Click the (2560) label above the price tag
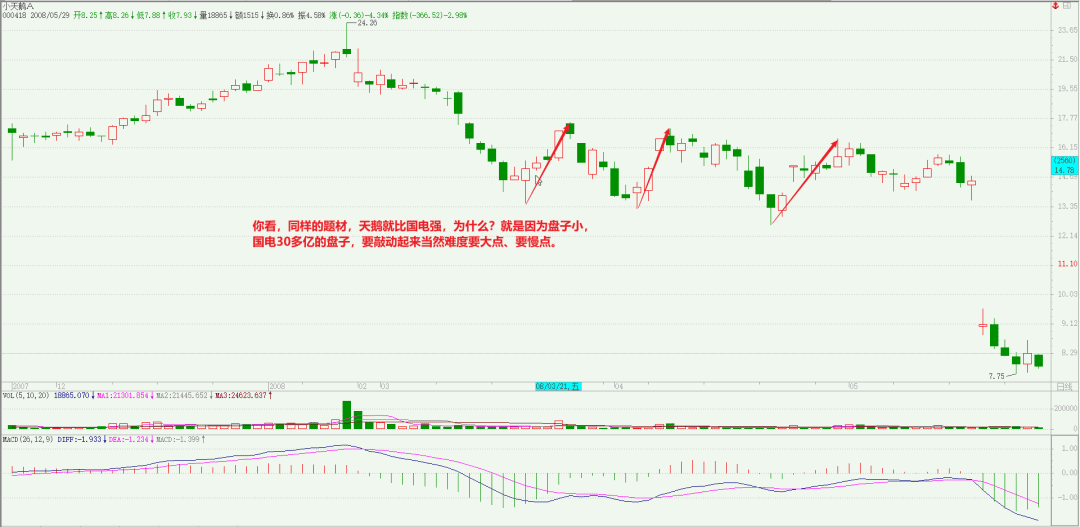This screenshot has height=527, width=1080. coord(1064,161)
